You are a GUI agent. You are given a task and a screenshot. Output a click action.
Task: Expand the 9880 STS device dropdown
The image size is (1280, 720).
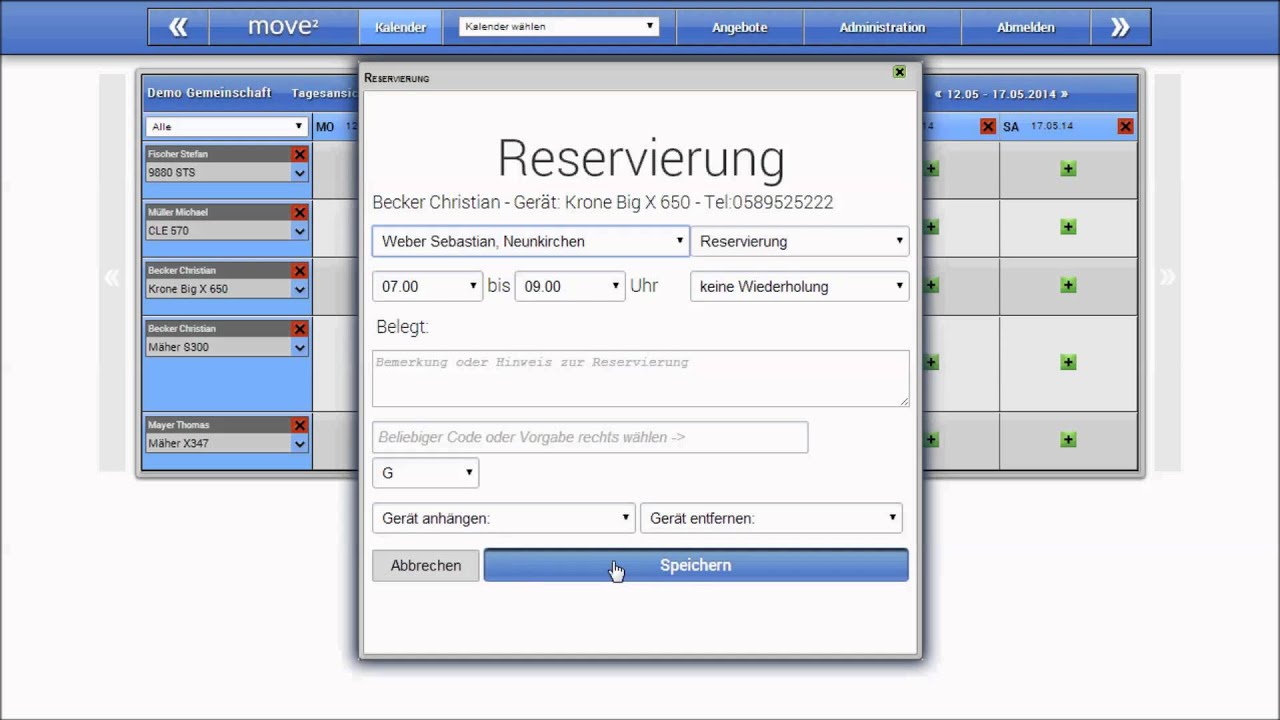pos(299,173)
